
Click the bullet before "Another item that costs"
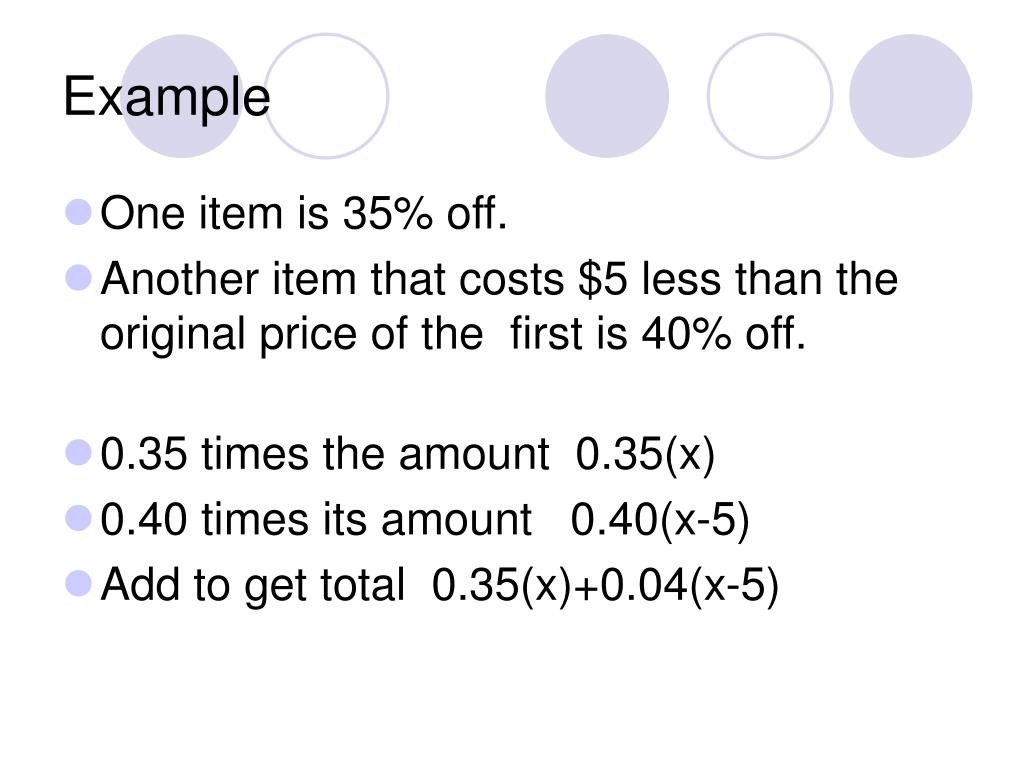78,278
